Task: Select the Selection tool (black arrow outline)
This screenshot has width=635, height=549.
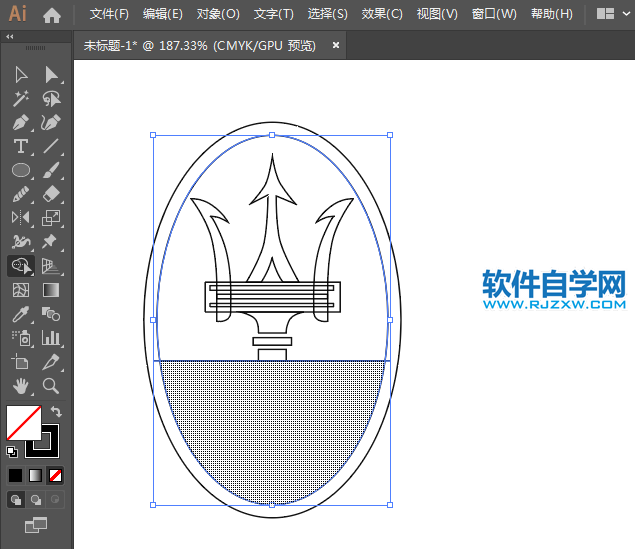Action: tap(21, 75)
